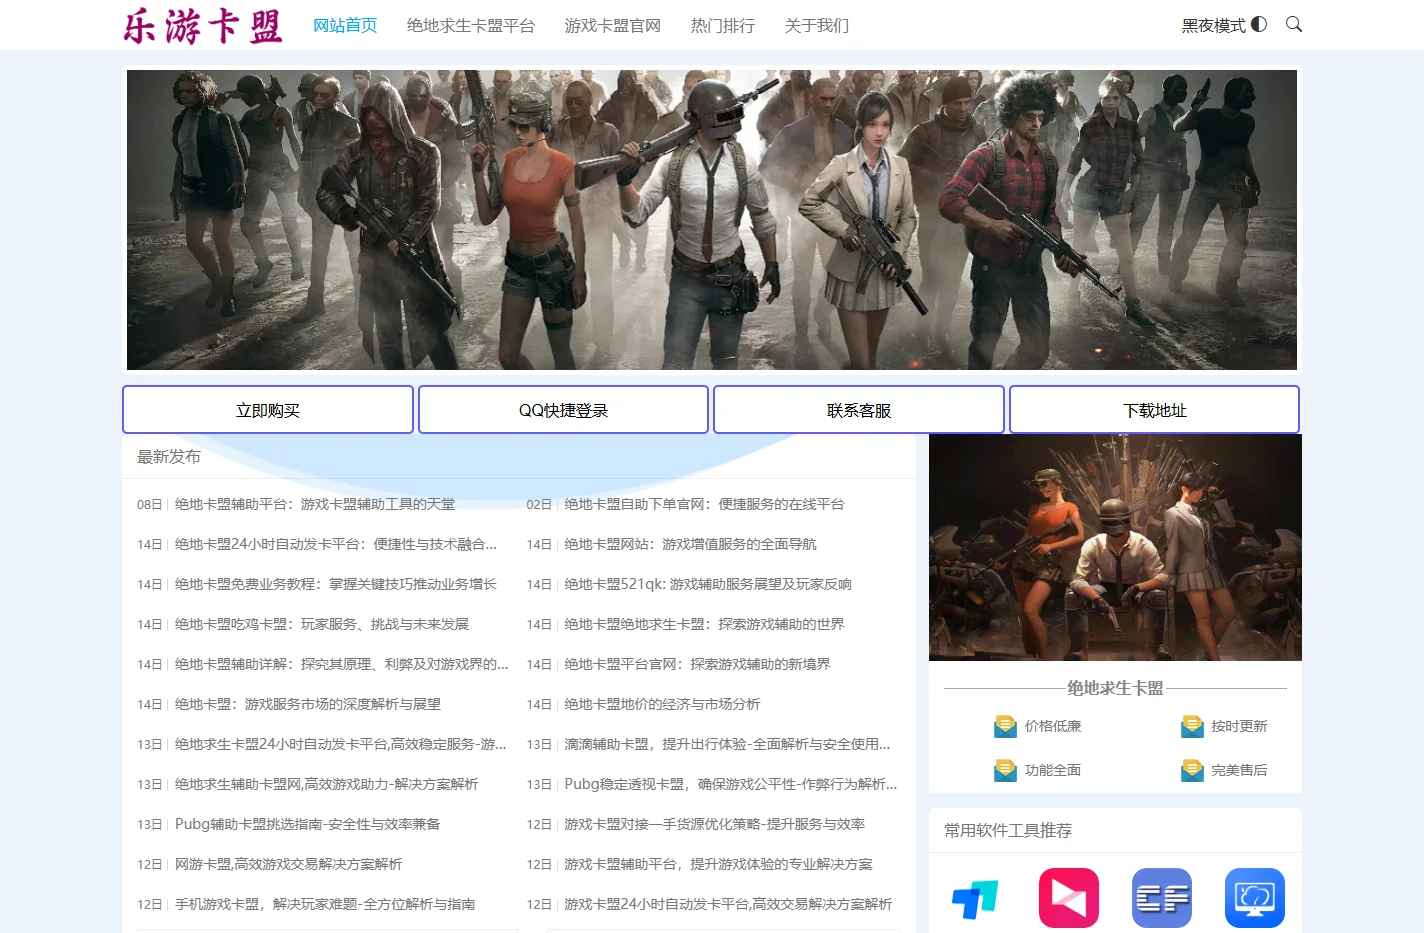This screenshot has width=1424, height=933.
Task: Click the 最新发布 section heading
Action: pyautogui.click(x=169, y=457)
